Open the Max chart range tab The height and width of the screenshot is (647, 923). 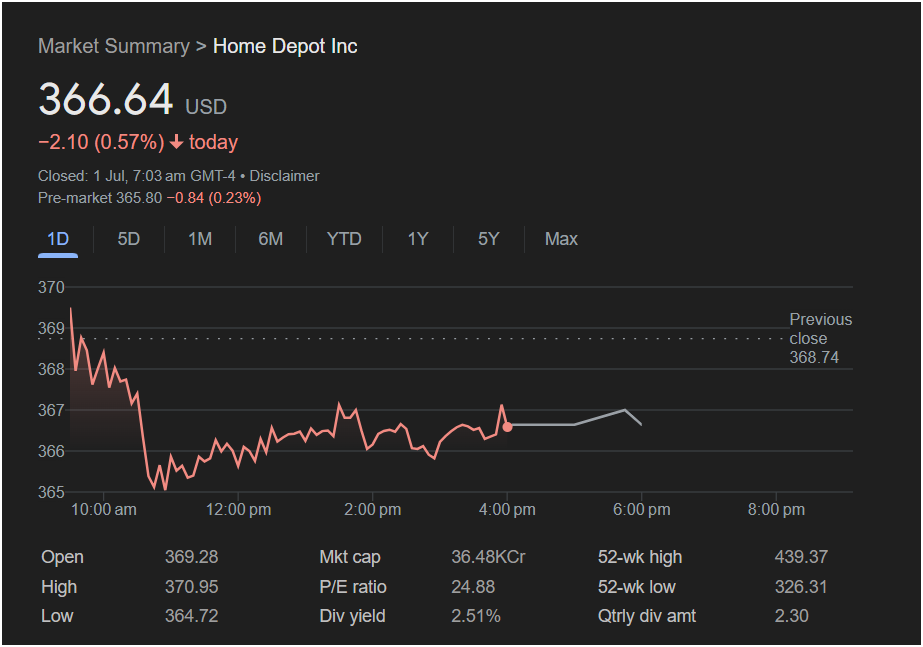pyautogui.click(x=561, y=239)
